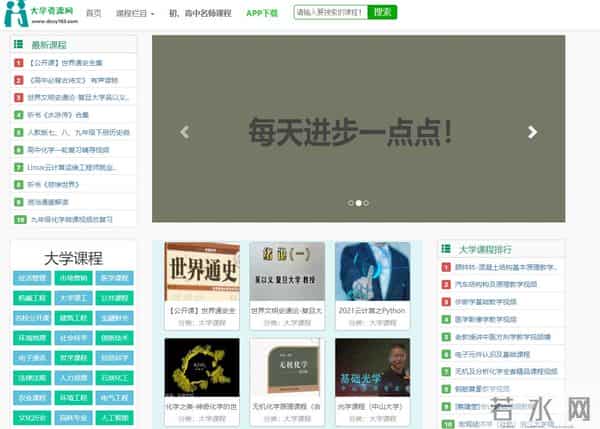Open 电子元件认识及基础课程 ranking item
Screen dimensions: 600x429
tap(492, 354)
